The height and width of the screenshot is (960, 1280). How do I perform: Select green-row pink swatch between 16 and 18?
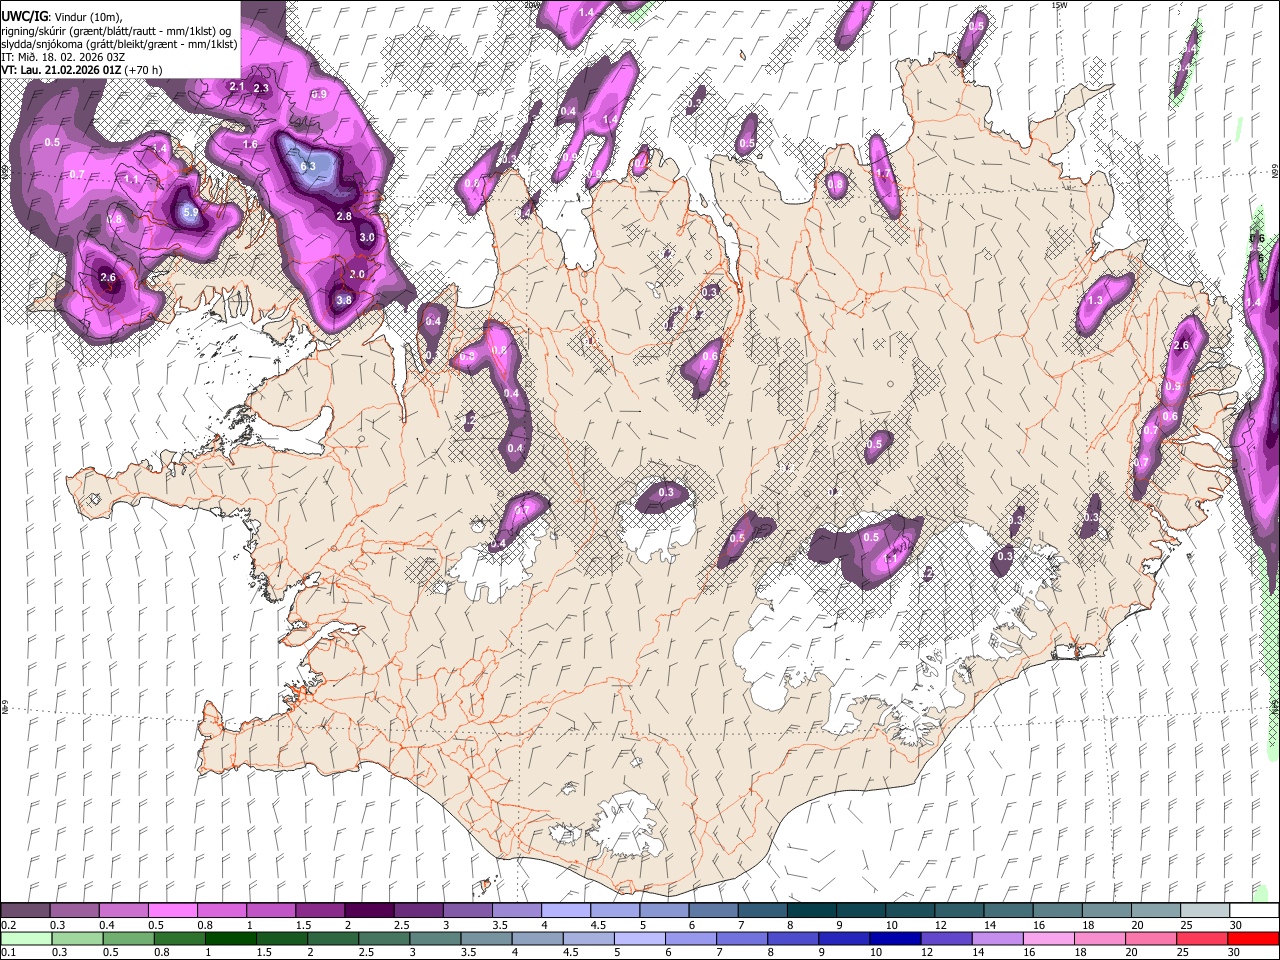(1049, 938)
